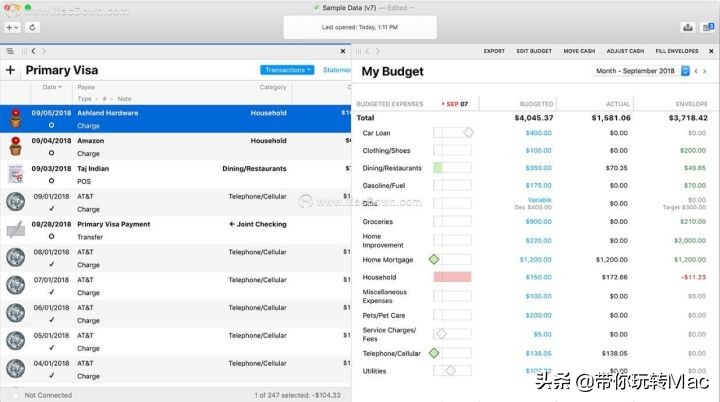Viewport: 720px width, 402px height.
Task: Click the green diamond marker for Home Mortgage
Action: [x=434, y=259]
